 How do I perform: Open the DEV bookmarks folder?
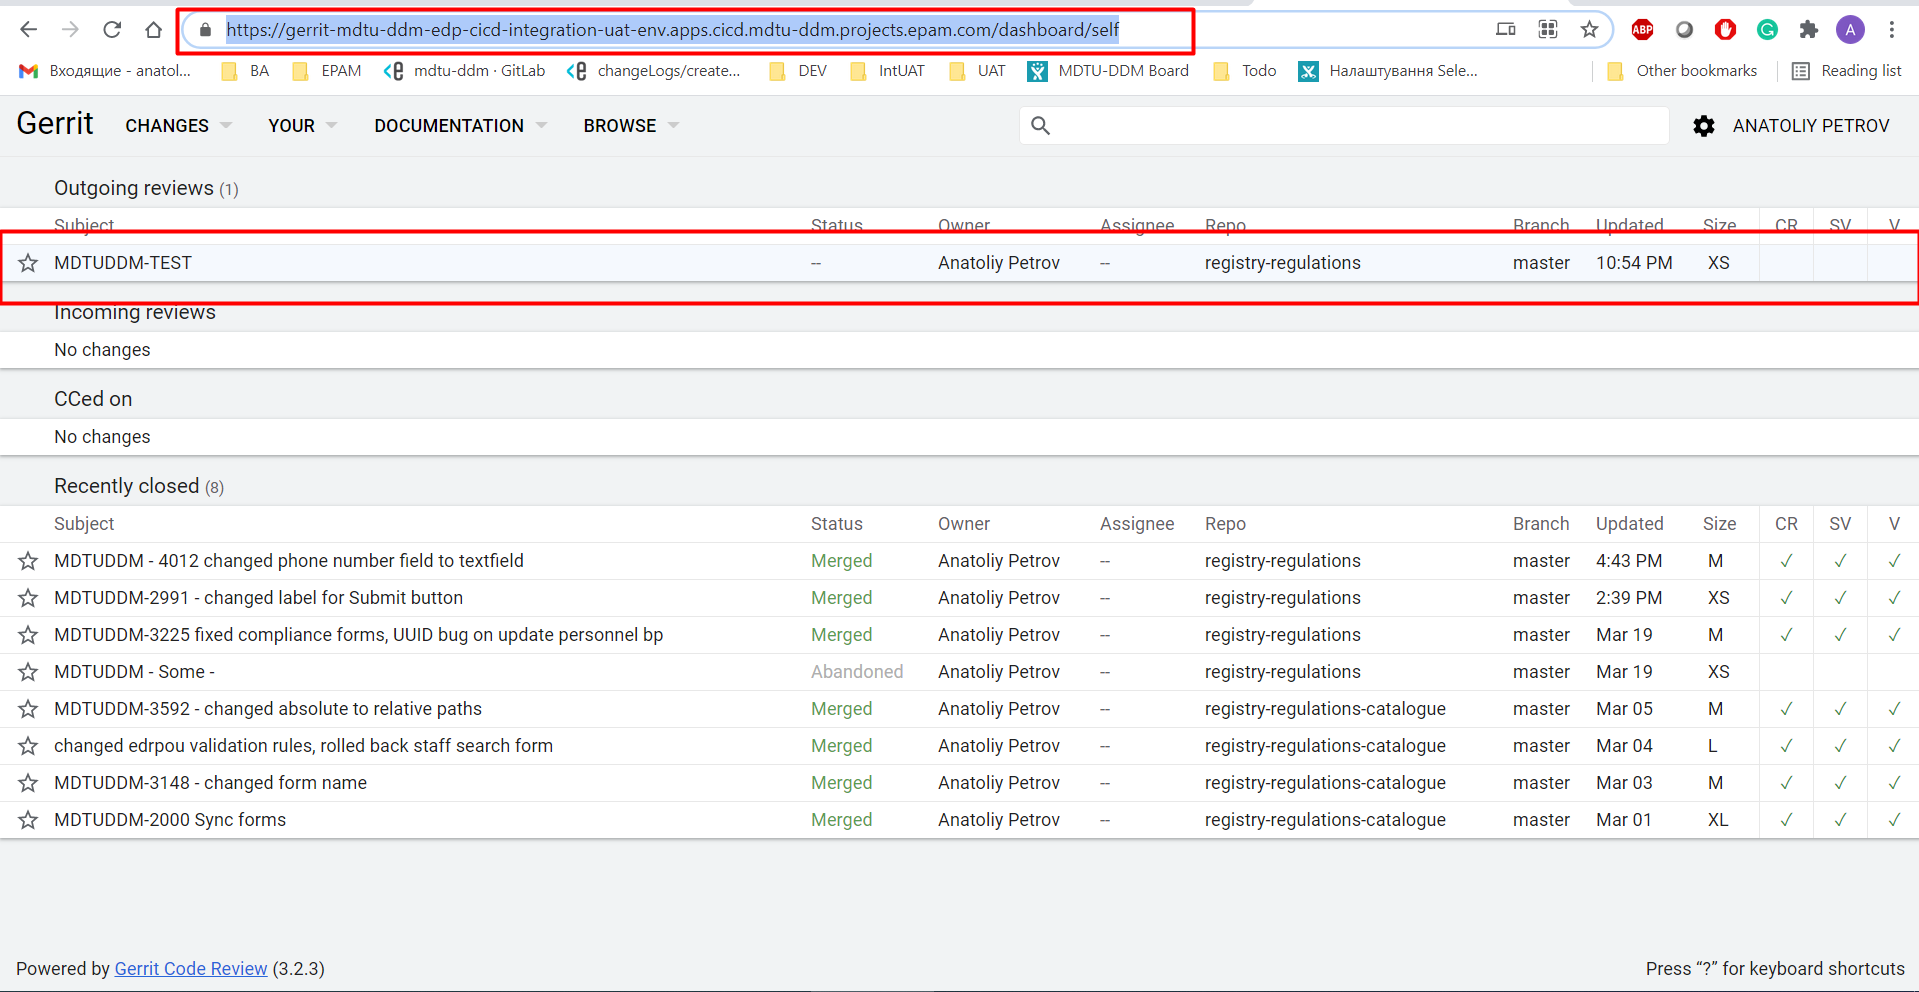[798, 71]
